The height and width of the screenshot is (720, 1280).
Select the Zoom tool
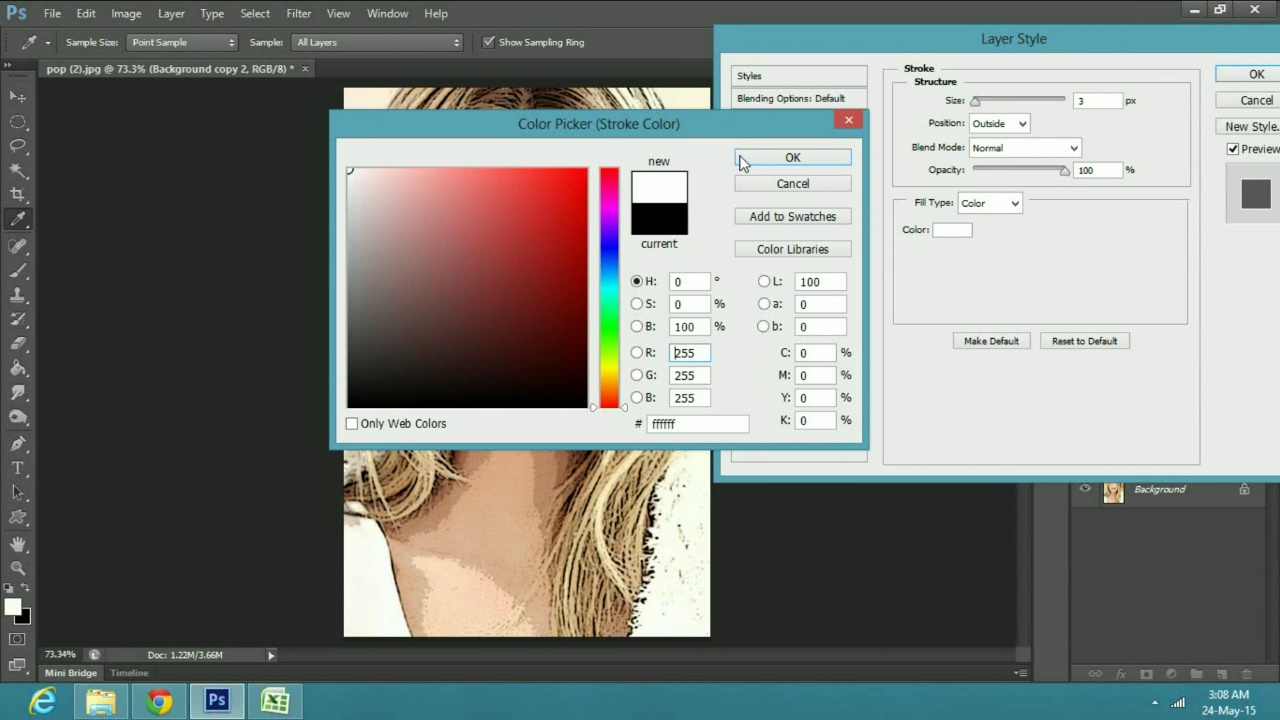point(18,568)
